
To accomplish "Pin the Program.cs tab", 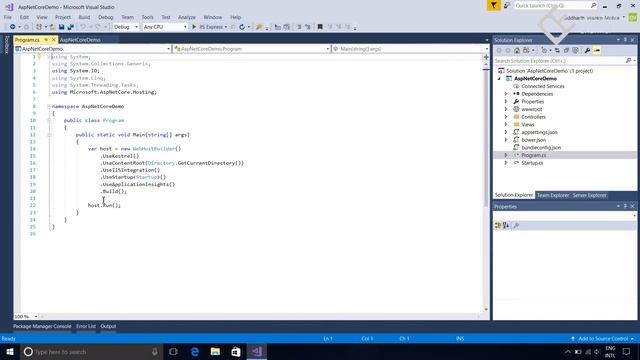I will pos(46,40).
